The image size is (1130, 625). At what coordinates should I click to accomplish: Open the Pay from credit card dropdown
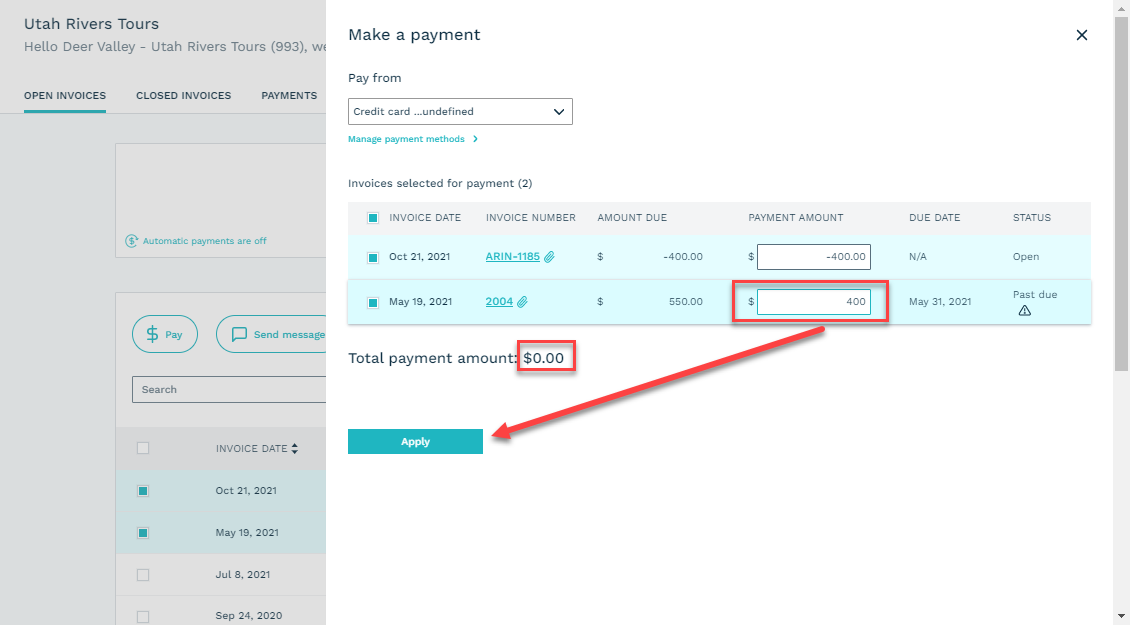tap(460, 112)
